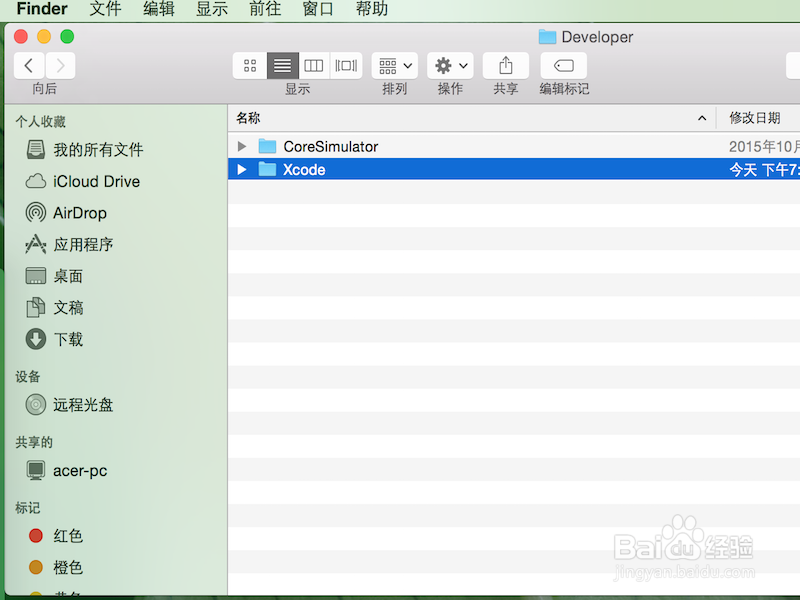Click the Xcode file name text
The width and height of the screenshot is (800, 600).
304,169
